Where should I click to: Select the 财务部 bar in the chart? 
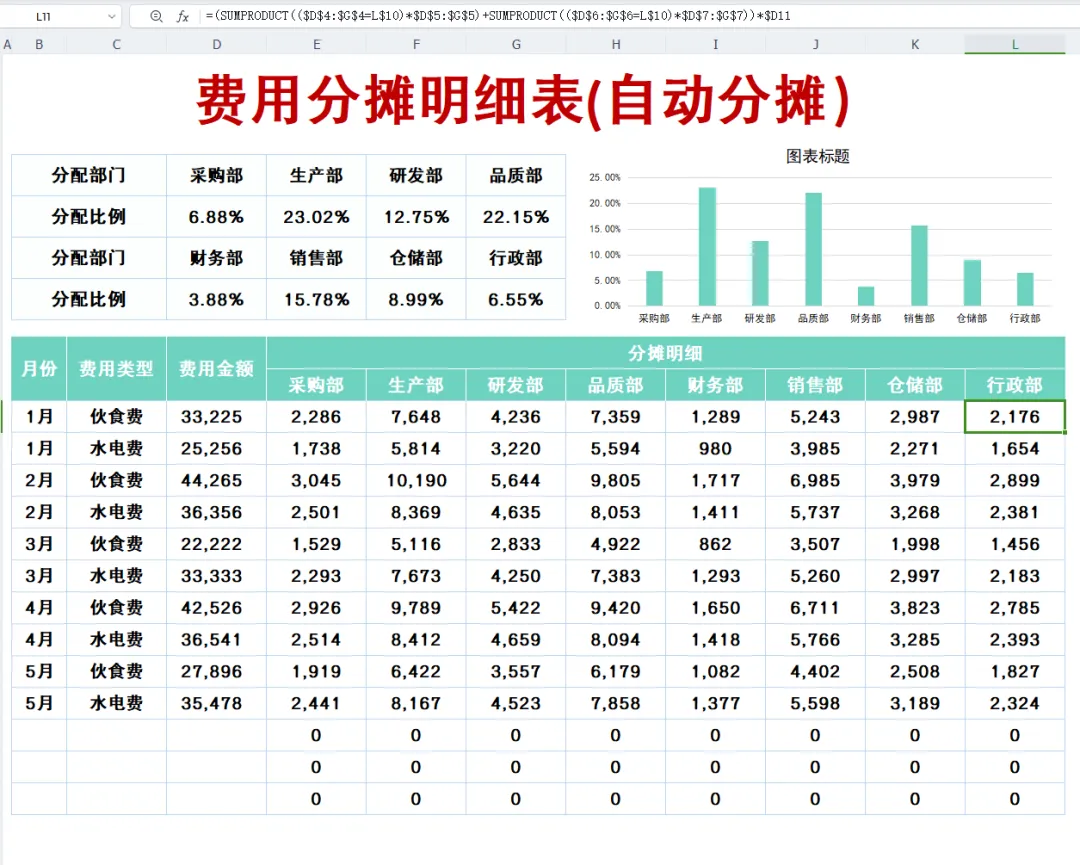[x=866, y=296]
